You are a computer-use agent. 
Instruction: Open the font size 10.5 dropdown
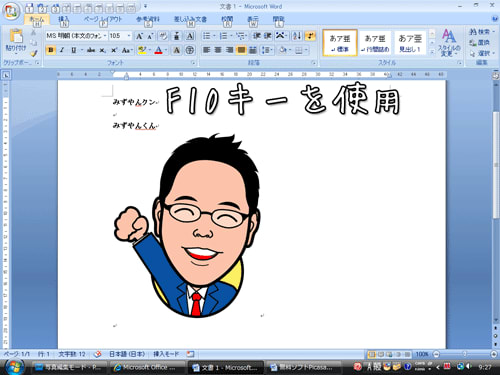point(129,36)
